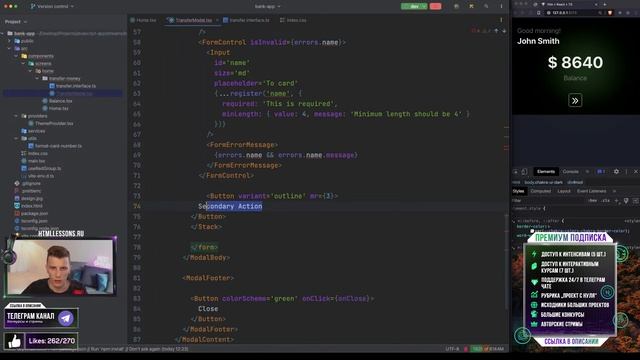
Task: Click the red Stop button in IDE toolbar
Action: 436,6
